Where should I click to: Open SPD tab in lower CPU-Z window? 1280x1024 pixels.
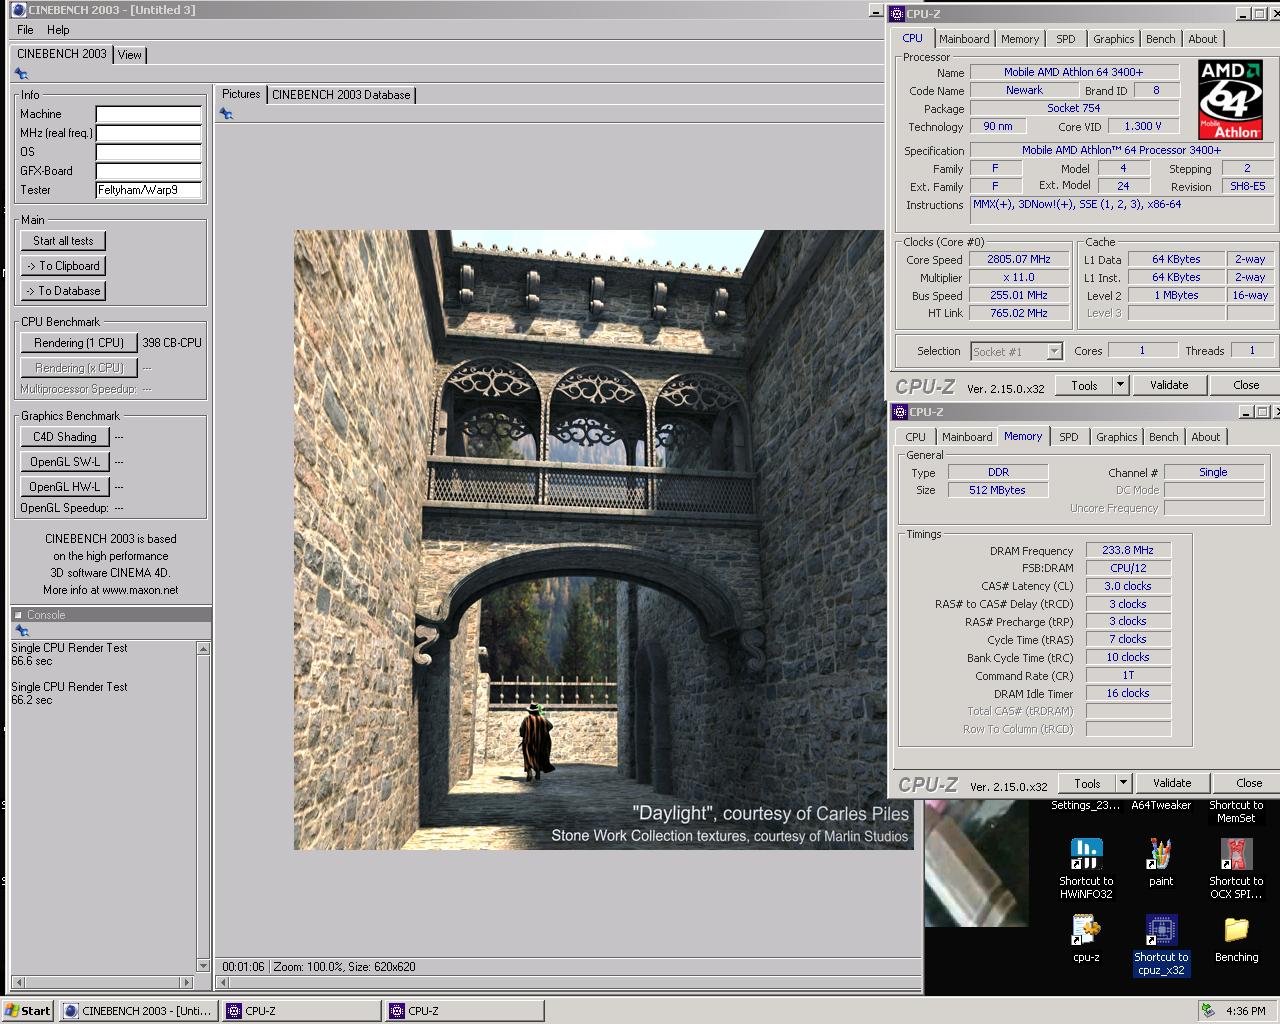1069,437
